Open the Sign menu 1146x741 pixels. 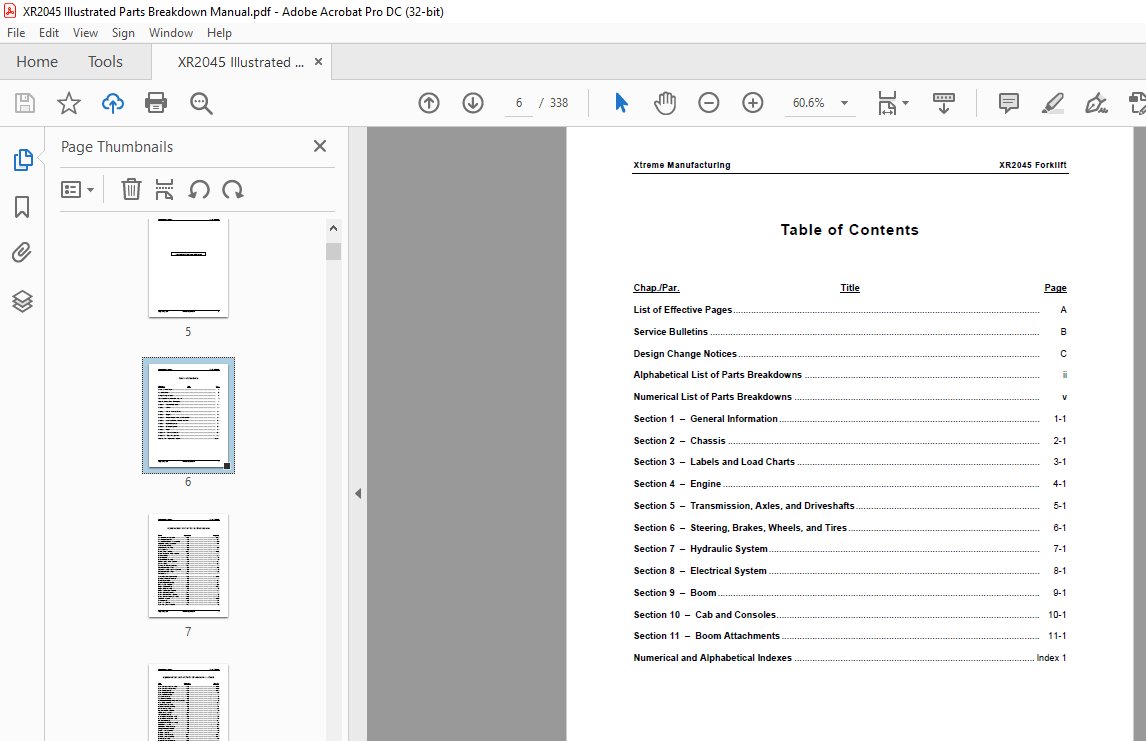(123, 33)
